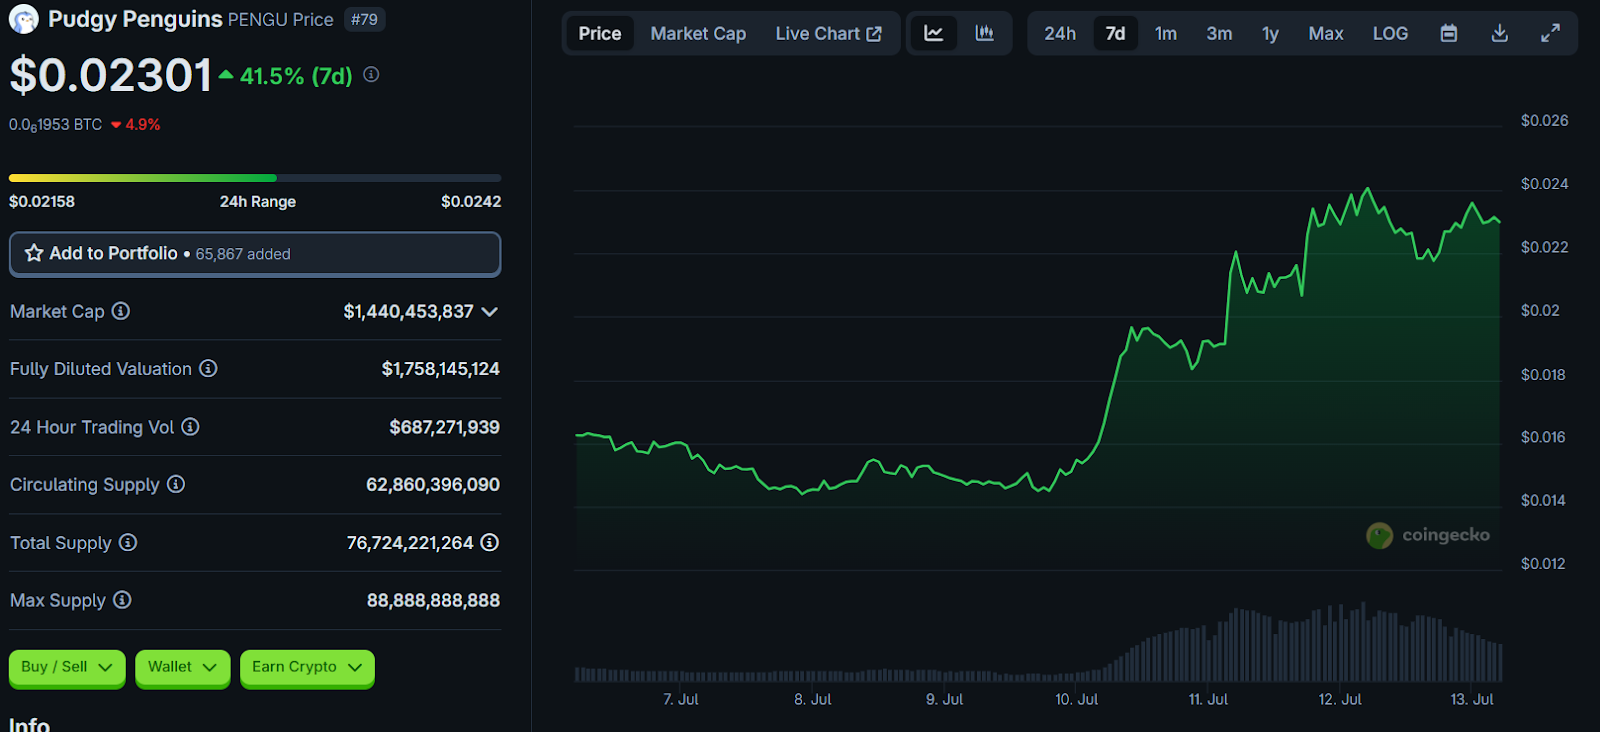Click the 13. Jul axis label
The image size is (1600, 732).
[1472, 699]
